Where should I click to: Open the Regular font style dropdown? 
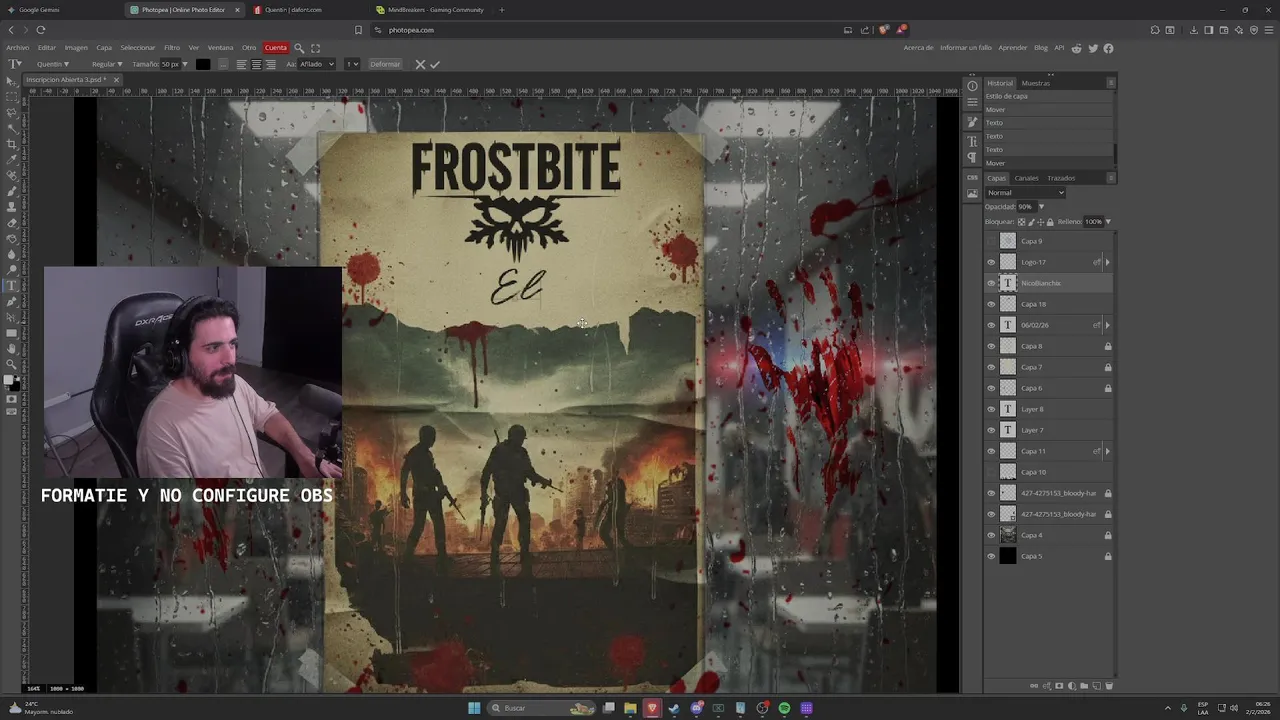[107, 64]
